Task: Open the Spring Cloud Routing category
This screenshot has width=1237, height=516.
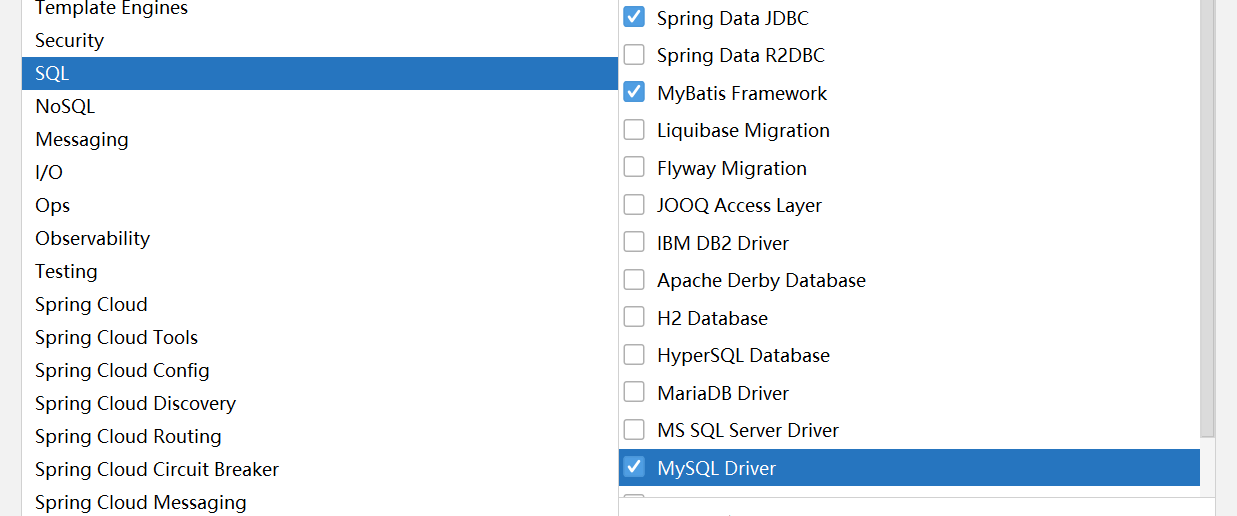Action: 320,437
